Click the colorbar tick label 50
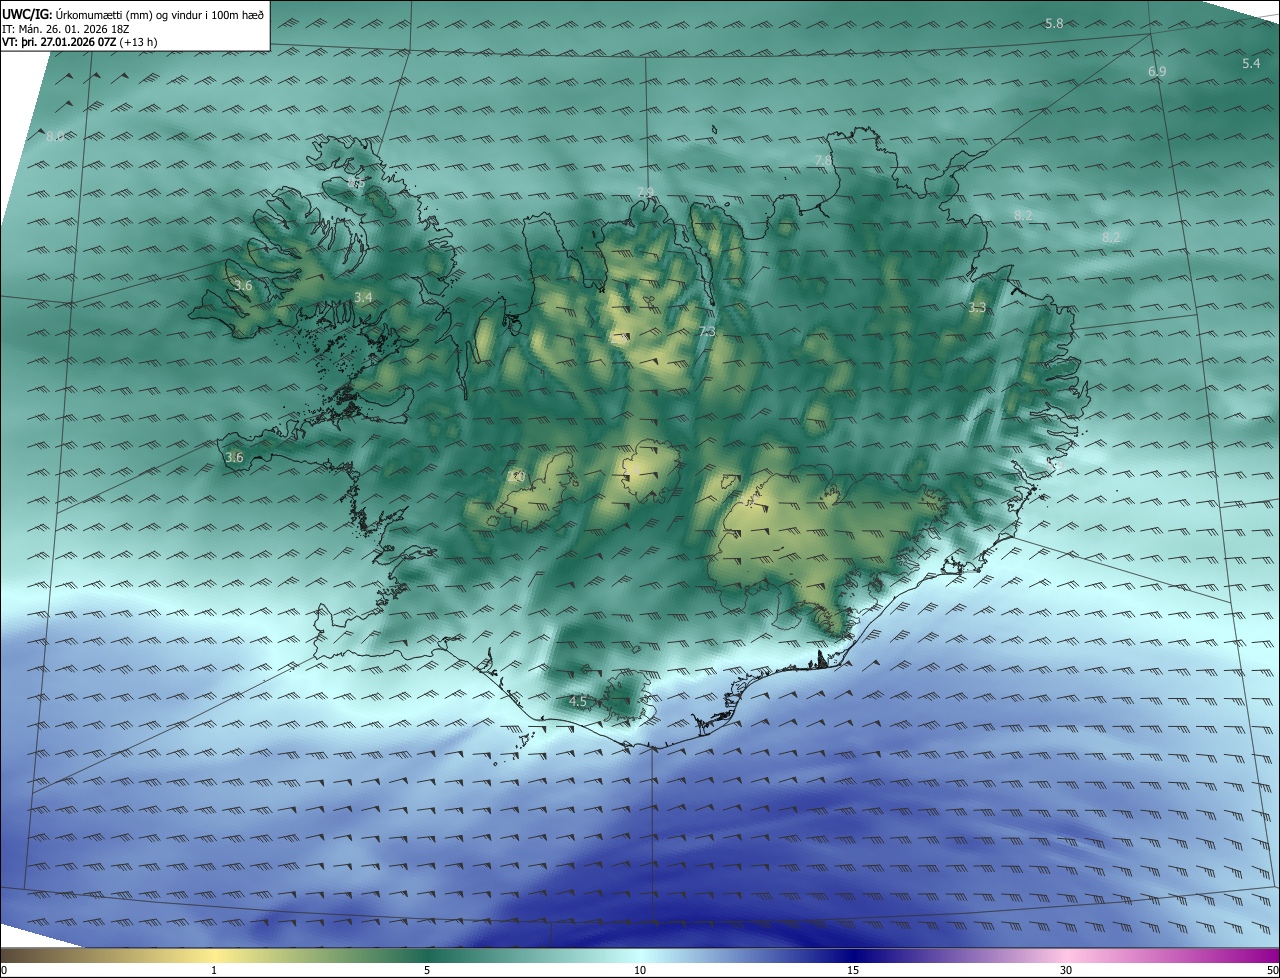Screen dimensions: 1280x978 point(1272,970)
